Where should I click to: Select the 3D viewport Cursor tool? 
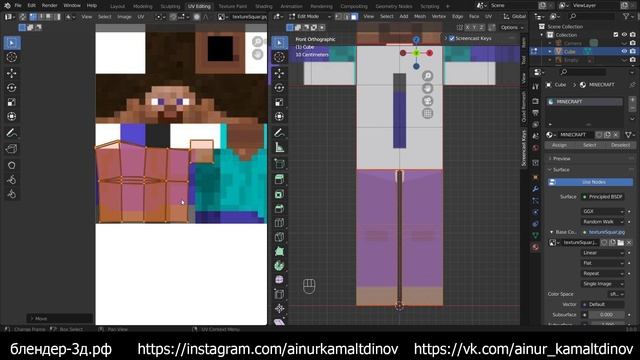280,57
